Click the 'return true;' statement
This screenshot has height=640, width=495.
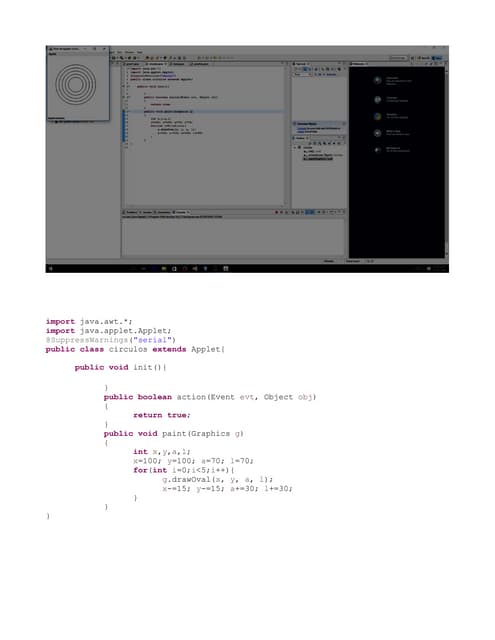tap(162, 415)
